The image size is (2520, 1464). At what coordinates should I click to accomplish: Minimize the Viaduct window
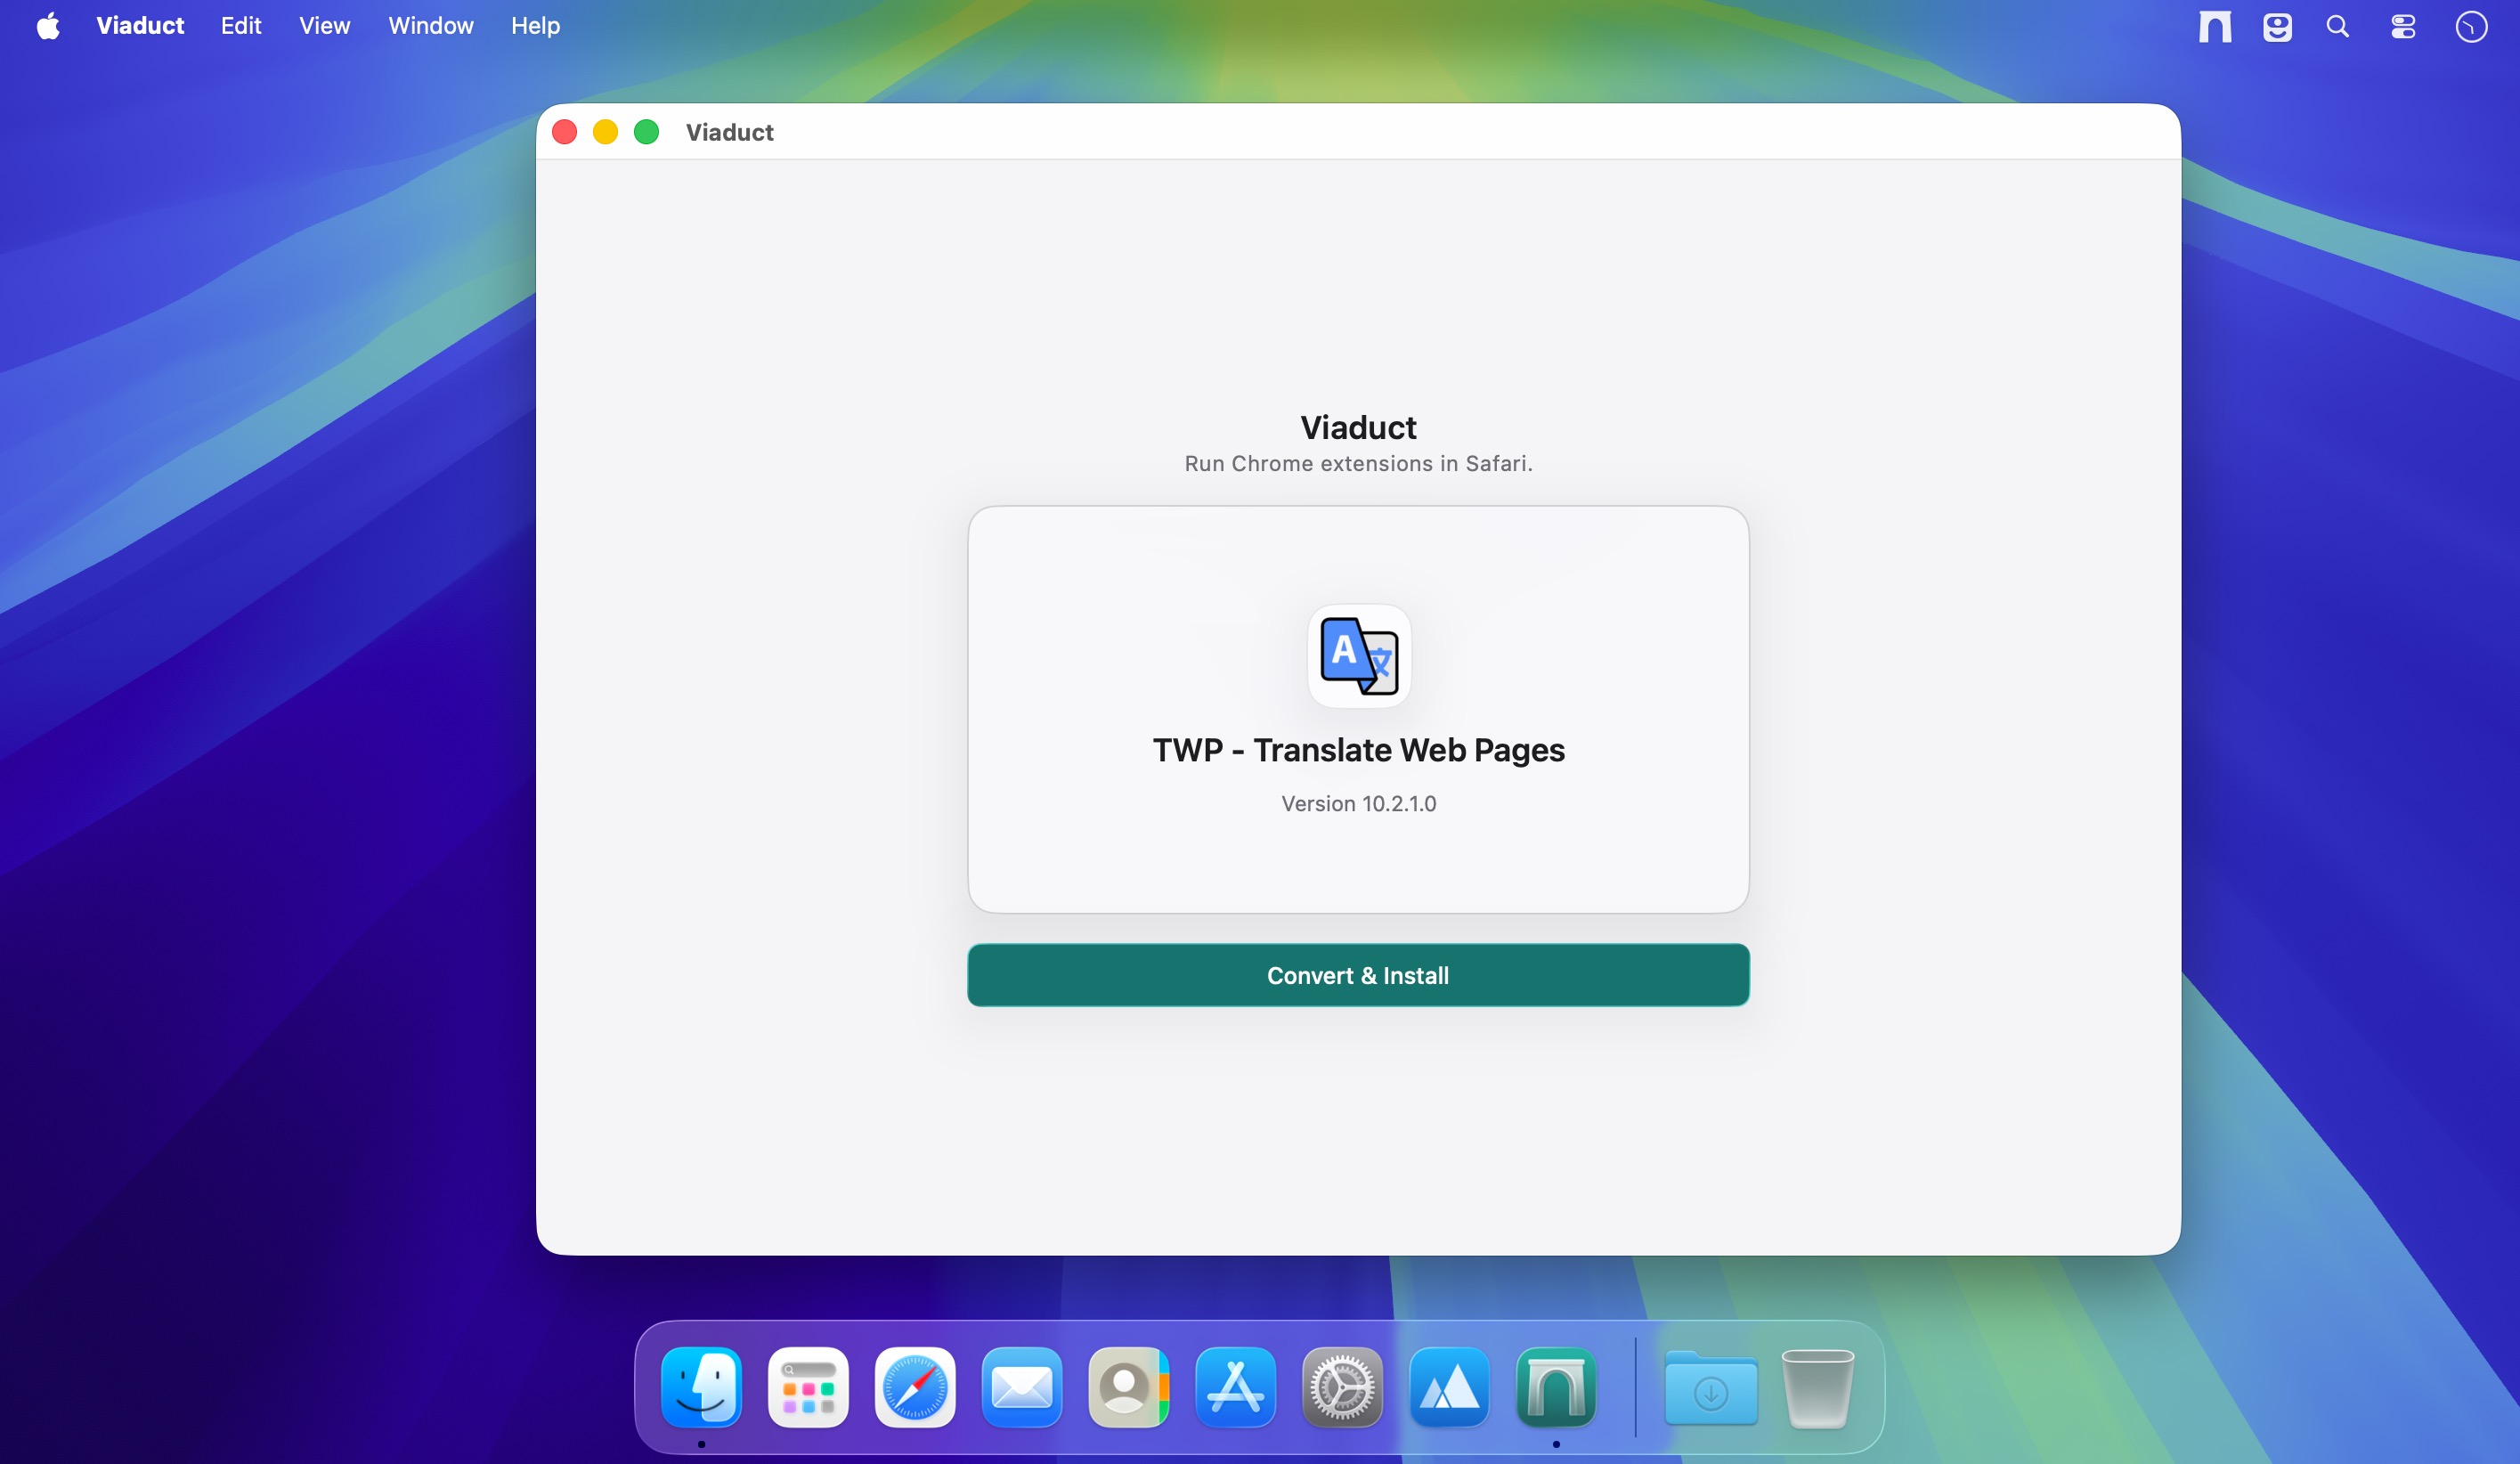point(606,132)
